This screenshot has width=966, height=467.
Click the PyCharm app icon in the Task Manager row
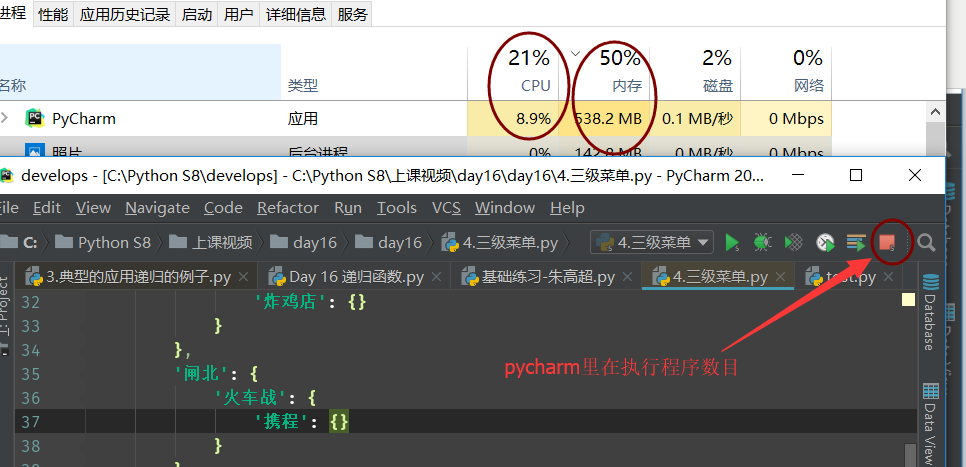tap(34, 118)
